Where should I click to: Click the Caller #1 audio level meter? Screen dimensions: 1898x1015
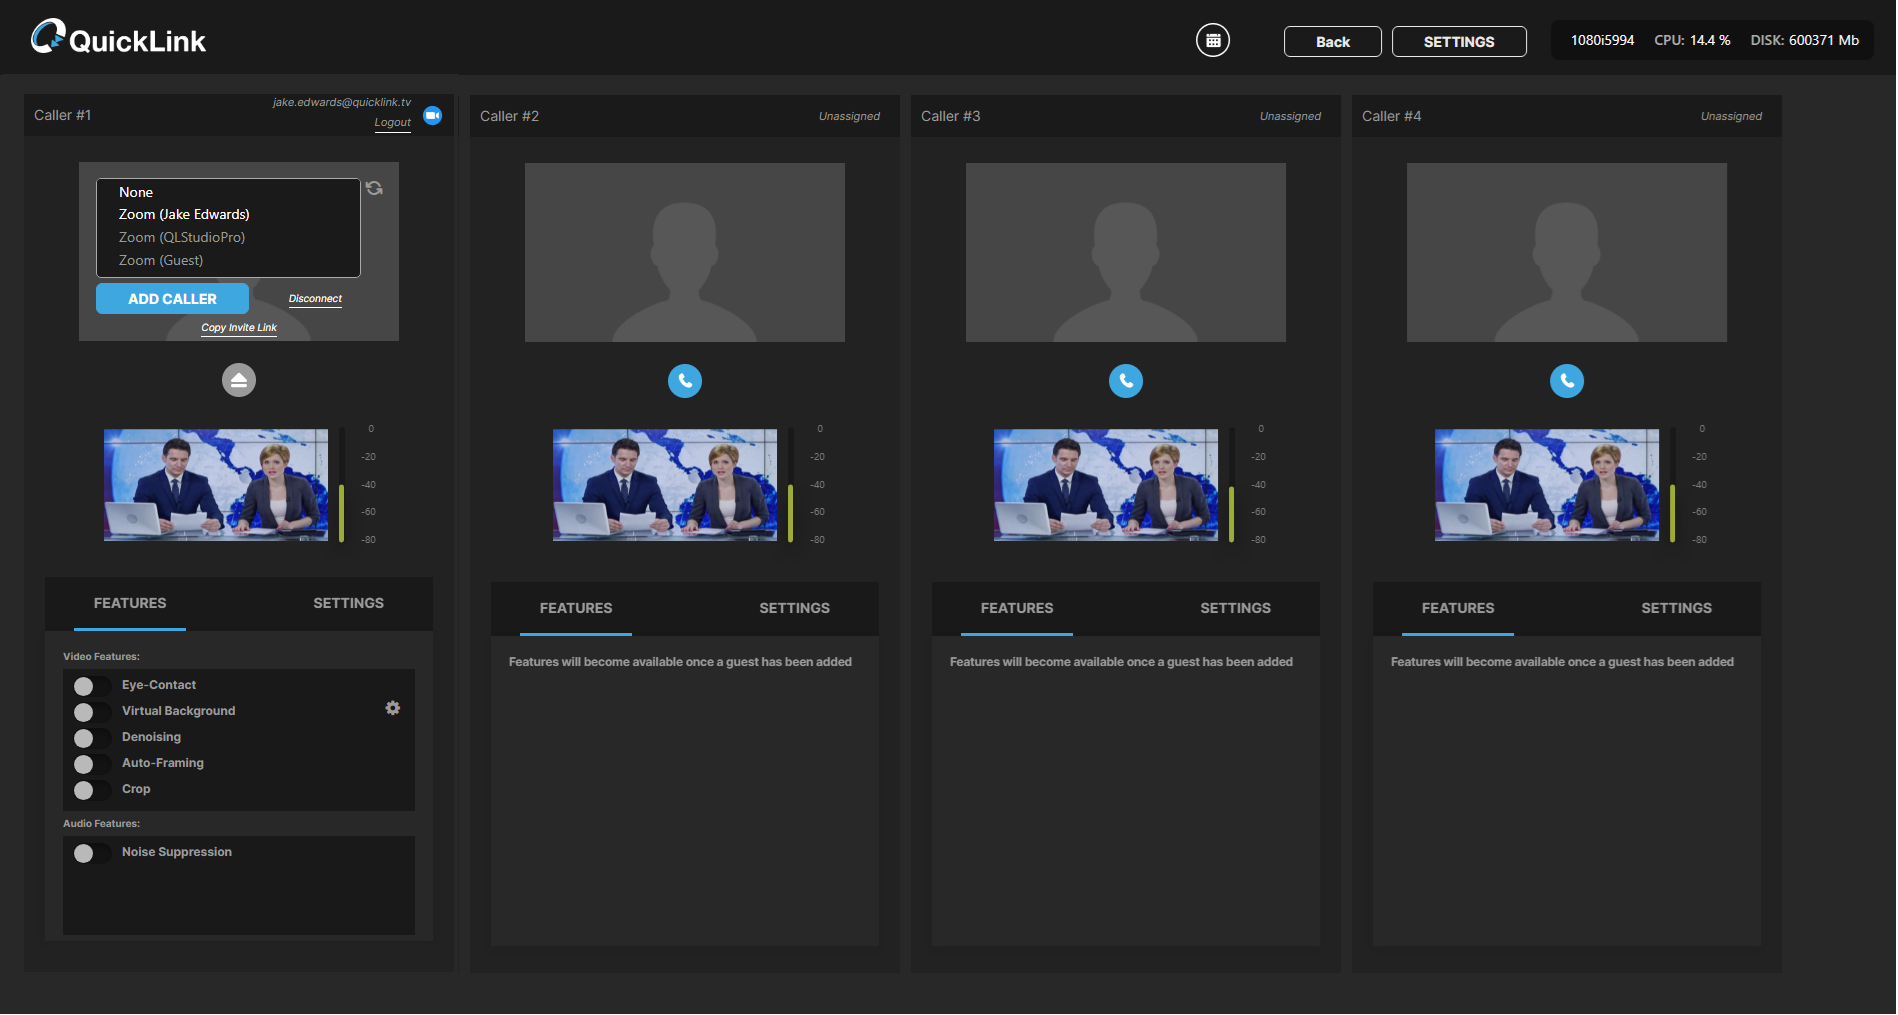[x=342, y=485]
